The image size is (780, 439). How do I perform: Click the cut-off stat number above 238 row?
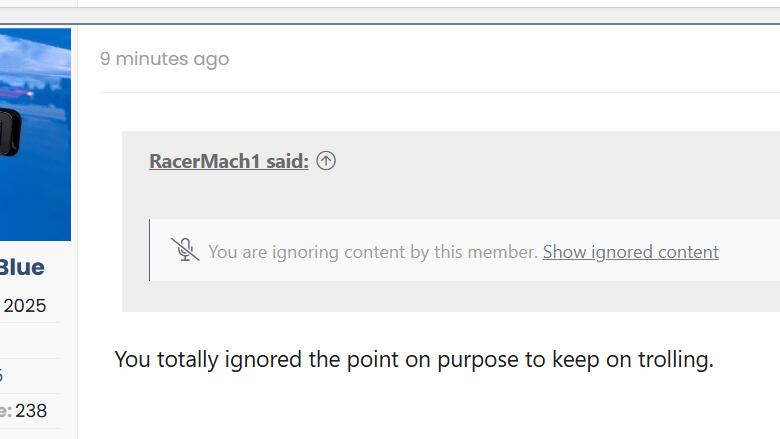coord(1,375)
